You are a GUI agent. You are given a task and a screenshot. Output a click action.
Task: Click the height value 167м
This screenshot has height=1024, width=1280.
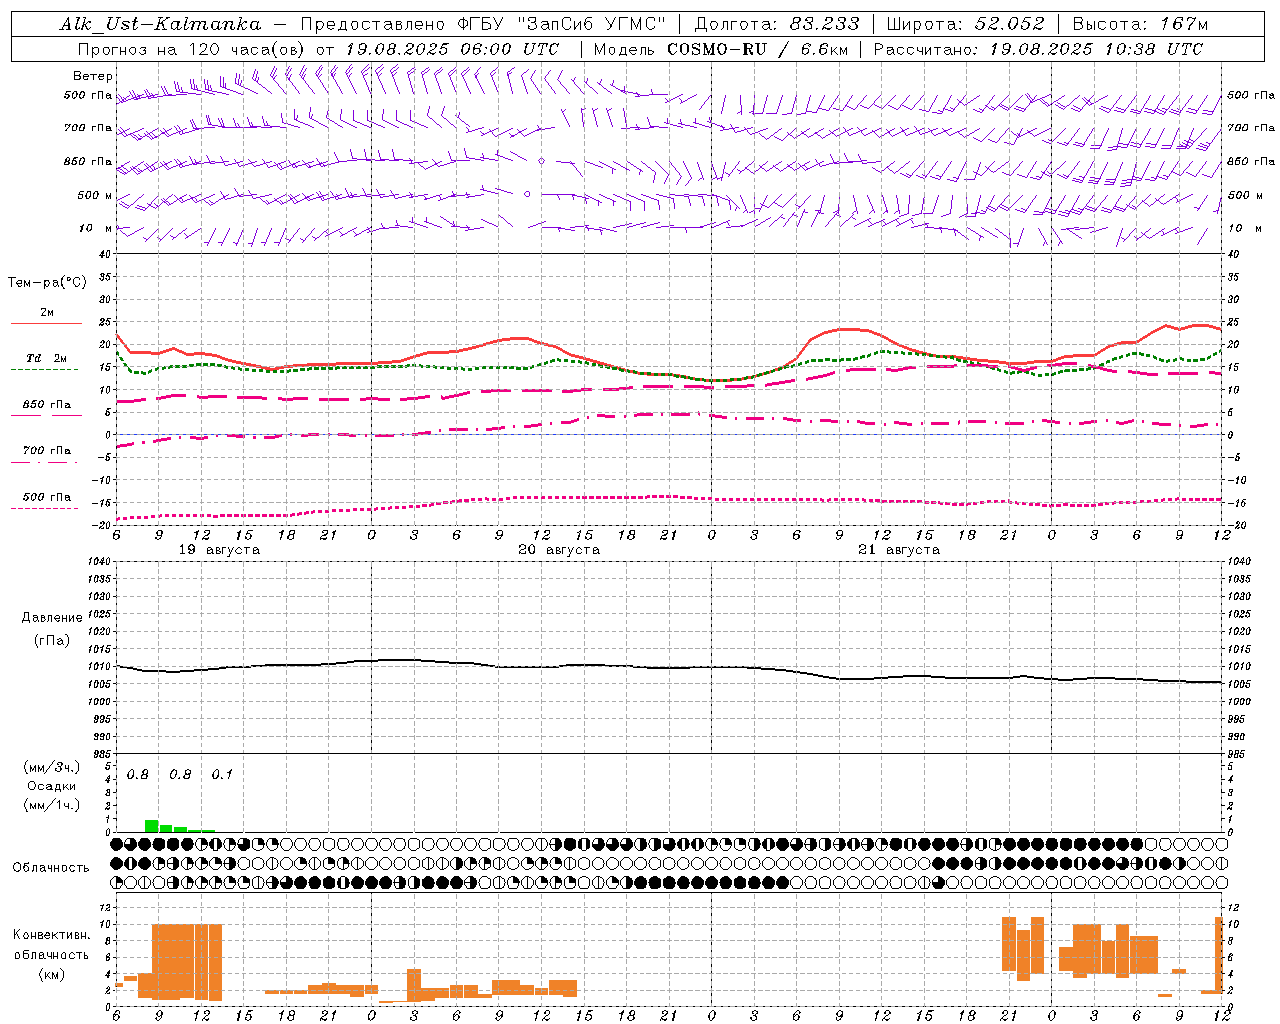[1184, 24]
